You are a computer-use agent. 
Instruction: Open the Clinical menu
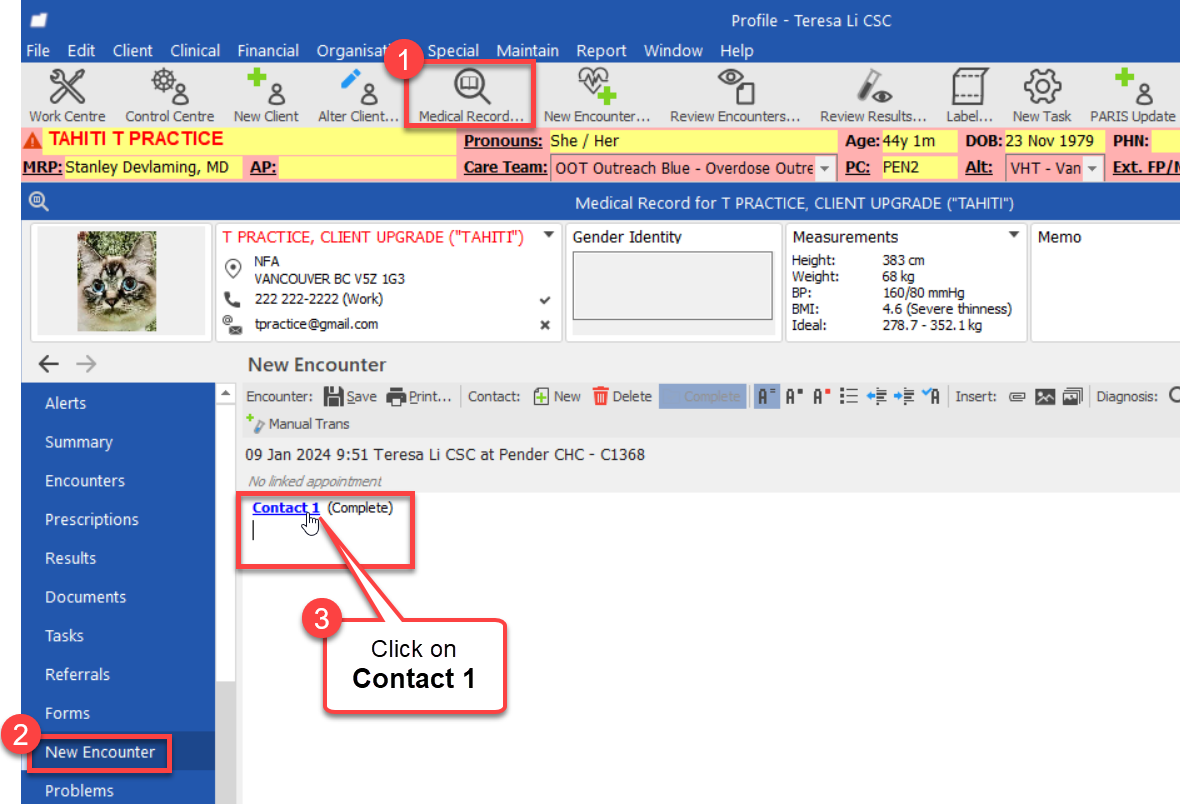195,50
